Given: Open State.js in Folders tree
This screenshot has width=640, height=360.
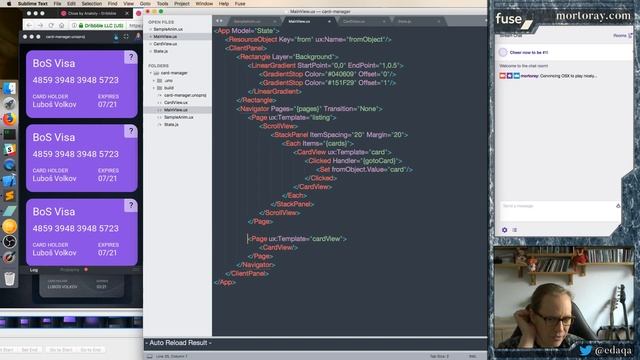Looking at the screenshot, I should (171, 124).
